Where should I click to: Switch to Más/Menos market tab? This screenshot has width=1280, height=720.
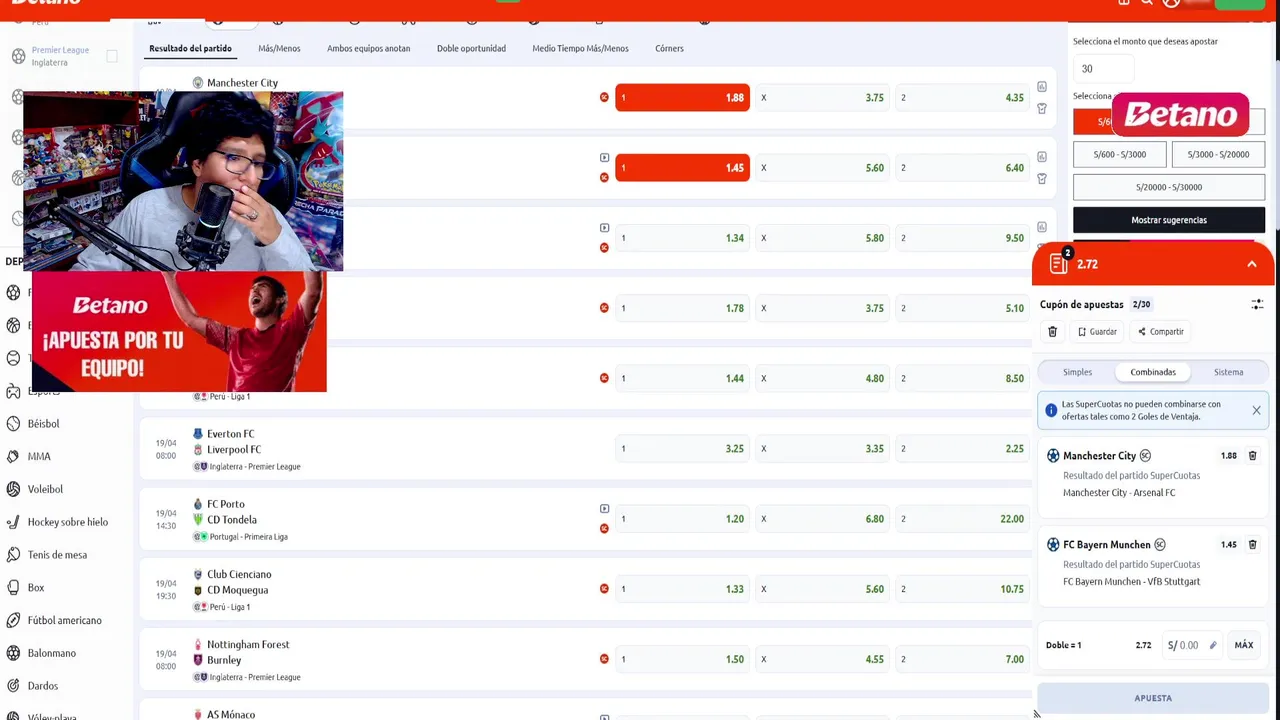click(279, 48)
